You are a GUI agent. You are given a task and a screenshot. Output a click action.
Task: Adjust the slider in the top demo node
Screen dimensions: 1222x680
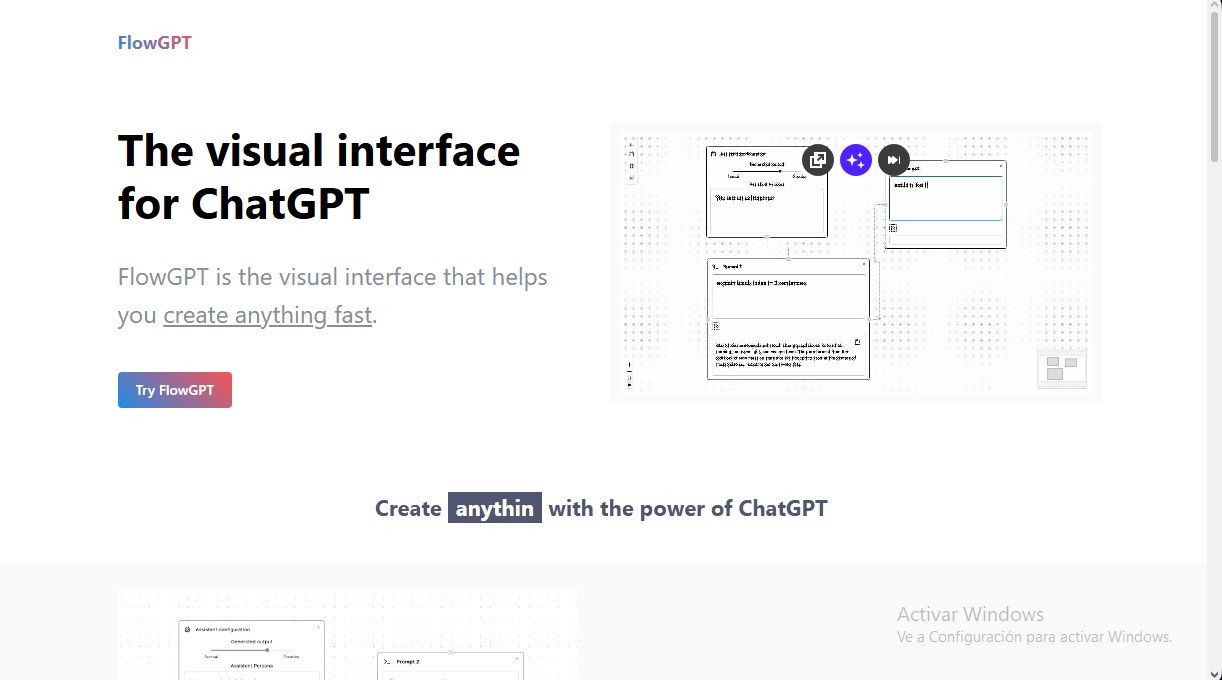tap(780, 171)
